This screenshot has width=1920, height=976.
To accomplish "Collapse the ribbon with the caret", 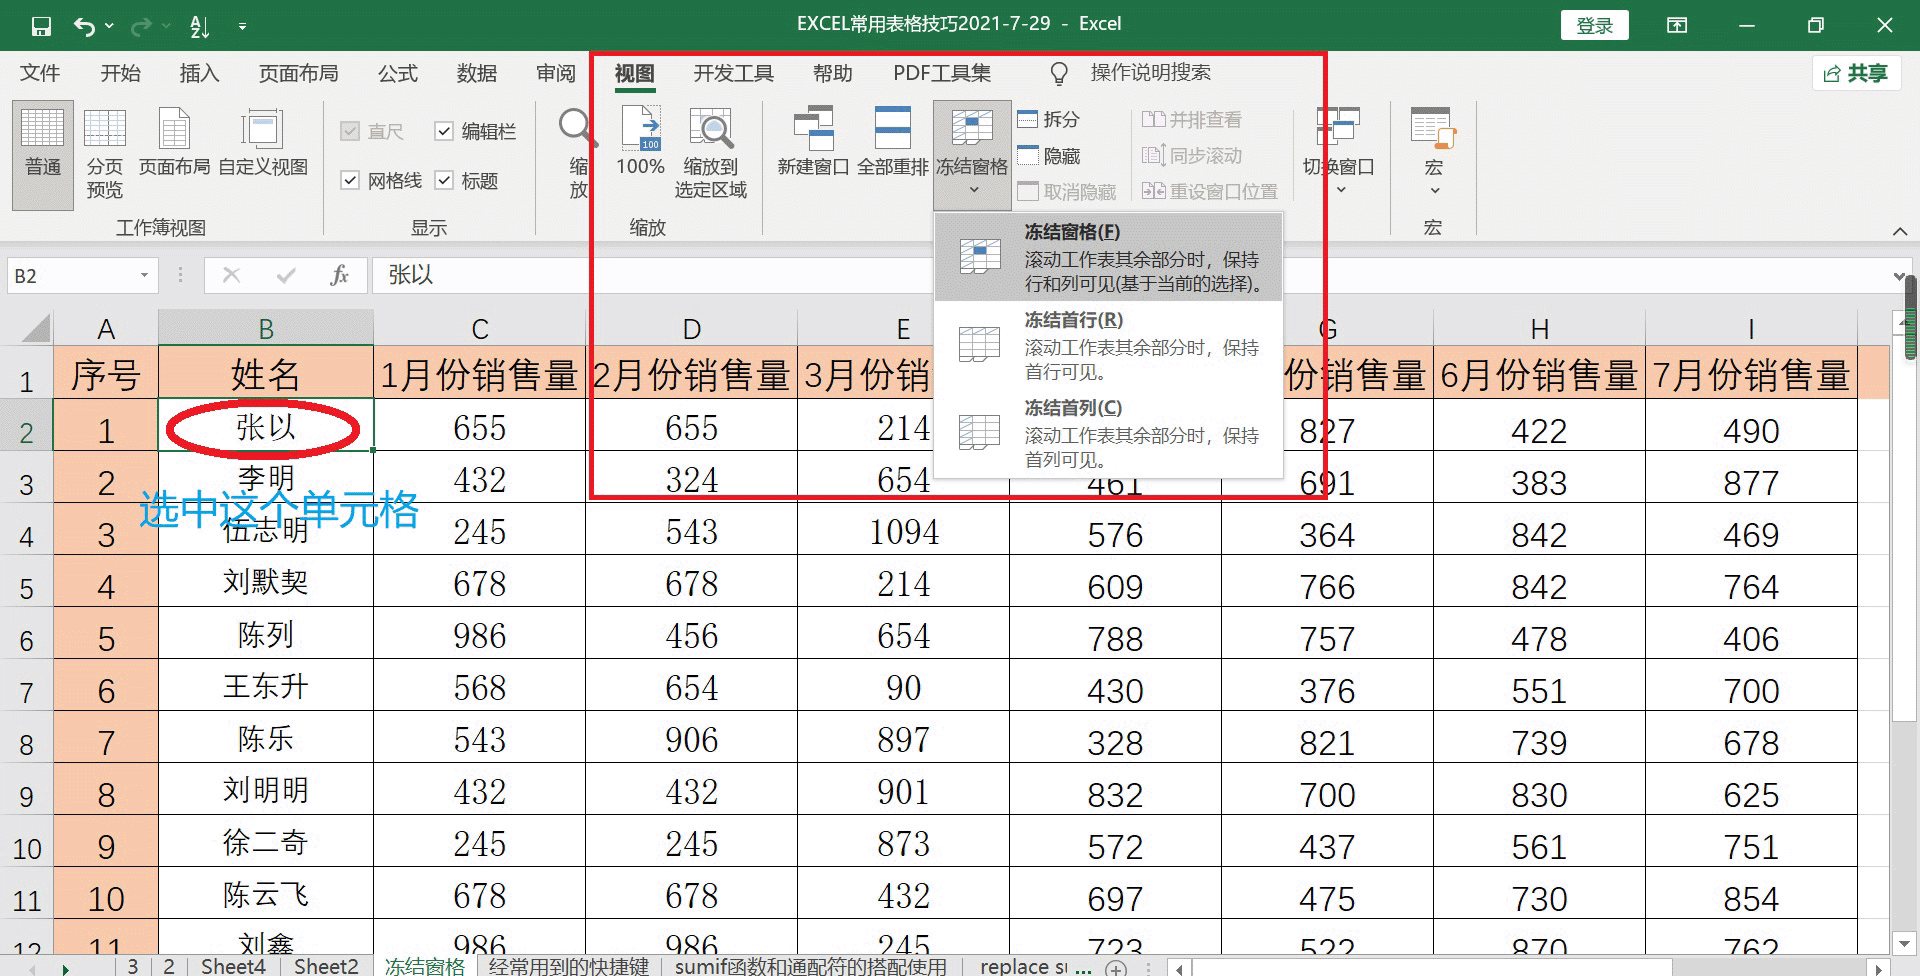I will click(x=1900, y=231).
